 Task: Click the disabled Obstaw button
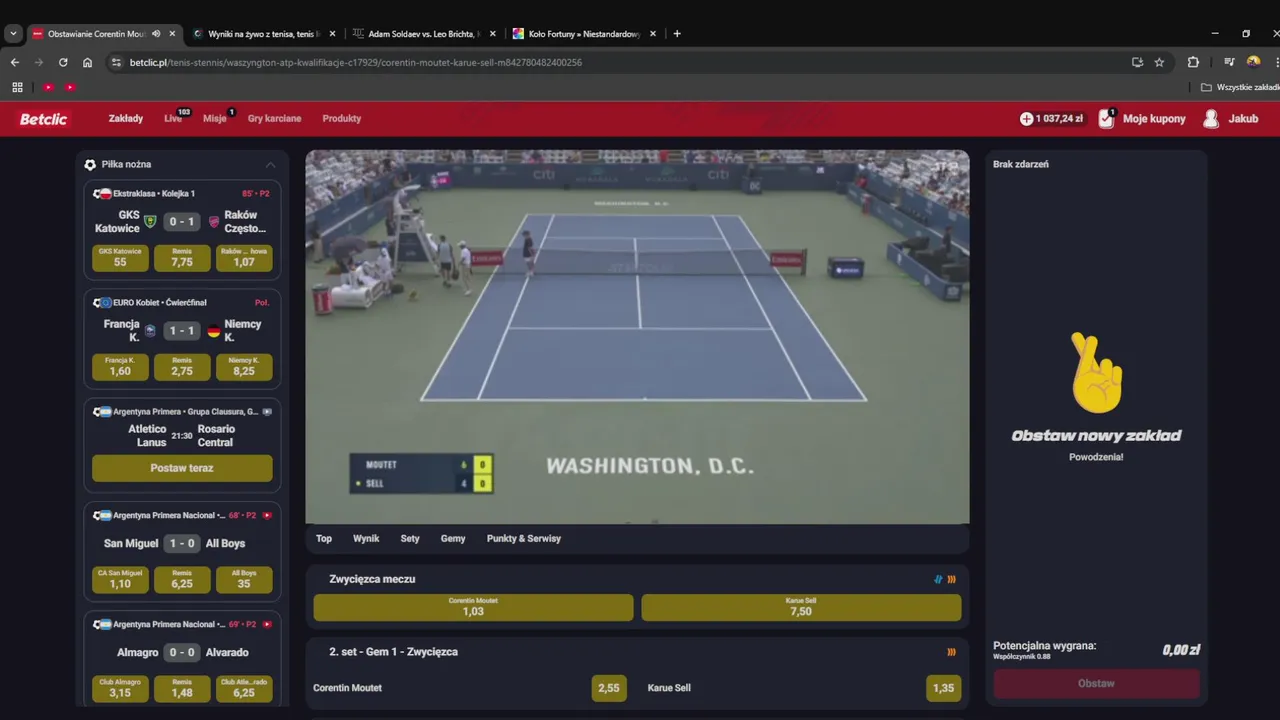click(1096, 684)
